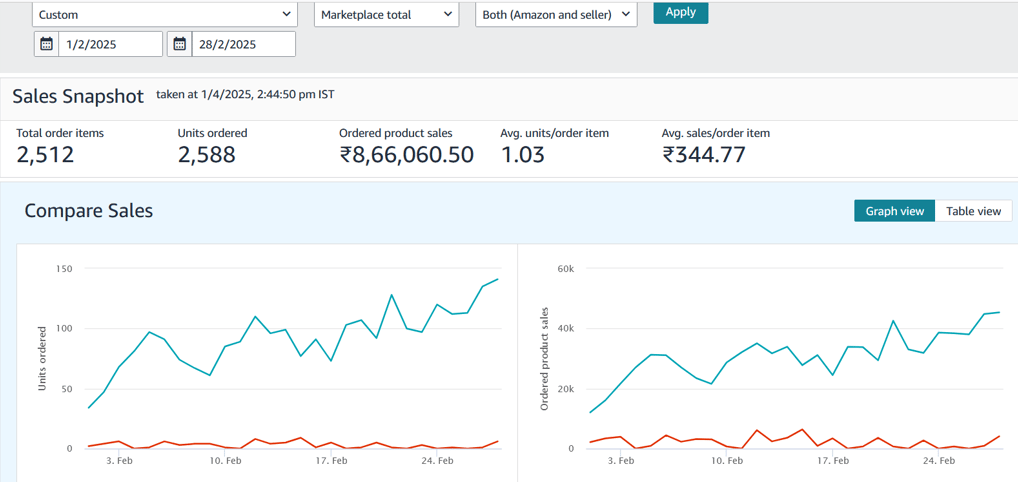Viewport: 1018px width, 482px height.
Task: Edit the 1/2/2025 start date field
Action: 110,44
